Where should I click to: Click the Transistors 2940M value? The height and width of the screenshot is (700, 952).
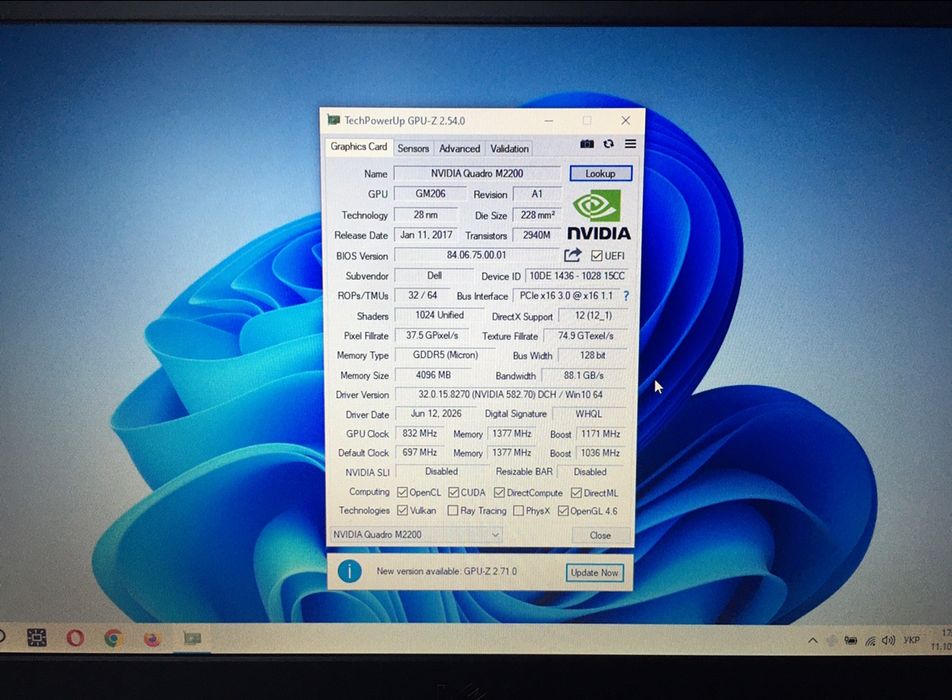536,235
